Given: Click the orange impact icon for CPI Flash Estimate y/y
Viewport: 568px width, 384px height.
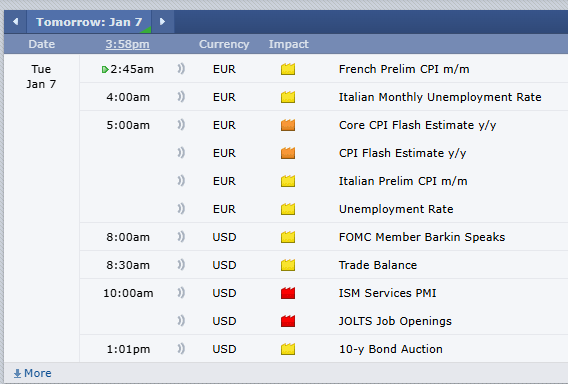Looking at the screenshot, I should coord(288,153).
